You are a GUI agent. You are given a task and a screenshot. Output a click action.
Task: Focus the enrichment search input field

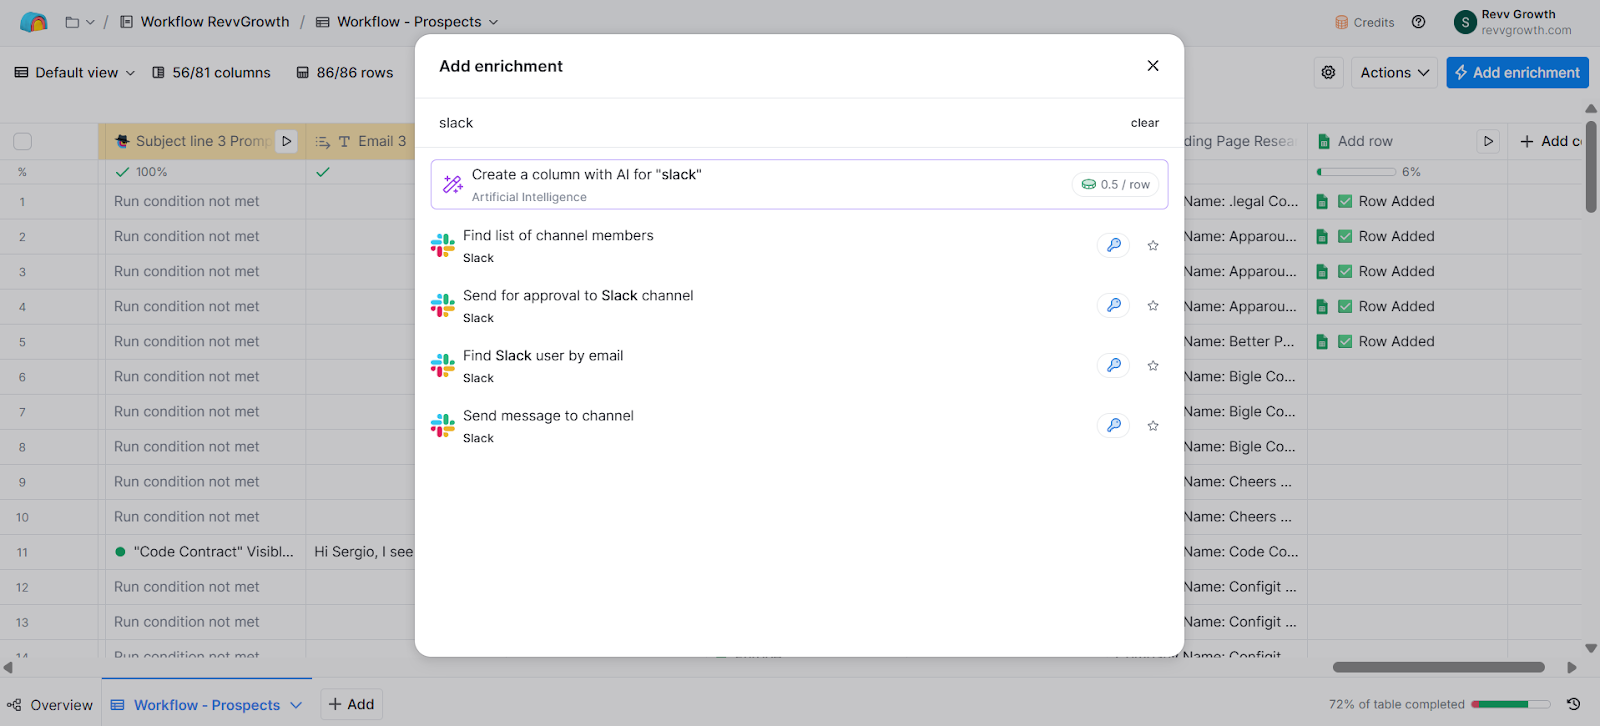(780, 123)
